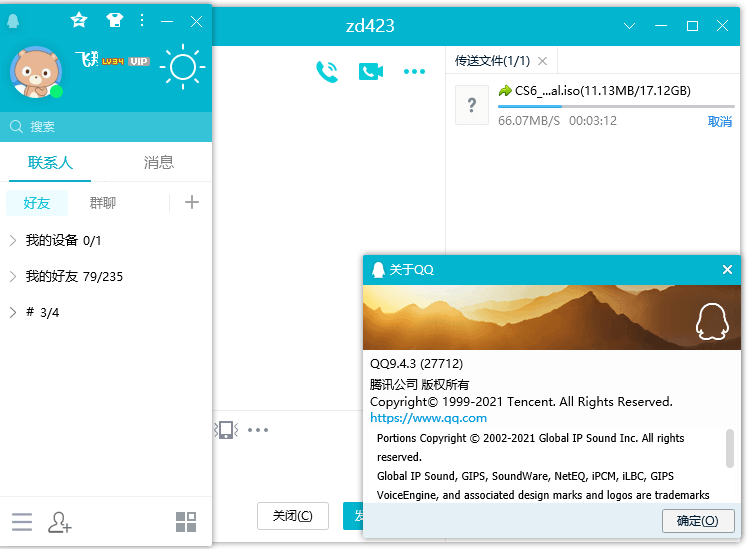
Task: Switch to the 消息 tab
Action: click(x=159, y=163)
